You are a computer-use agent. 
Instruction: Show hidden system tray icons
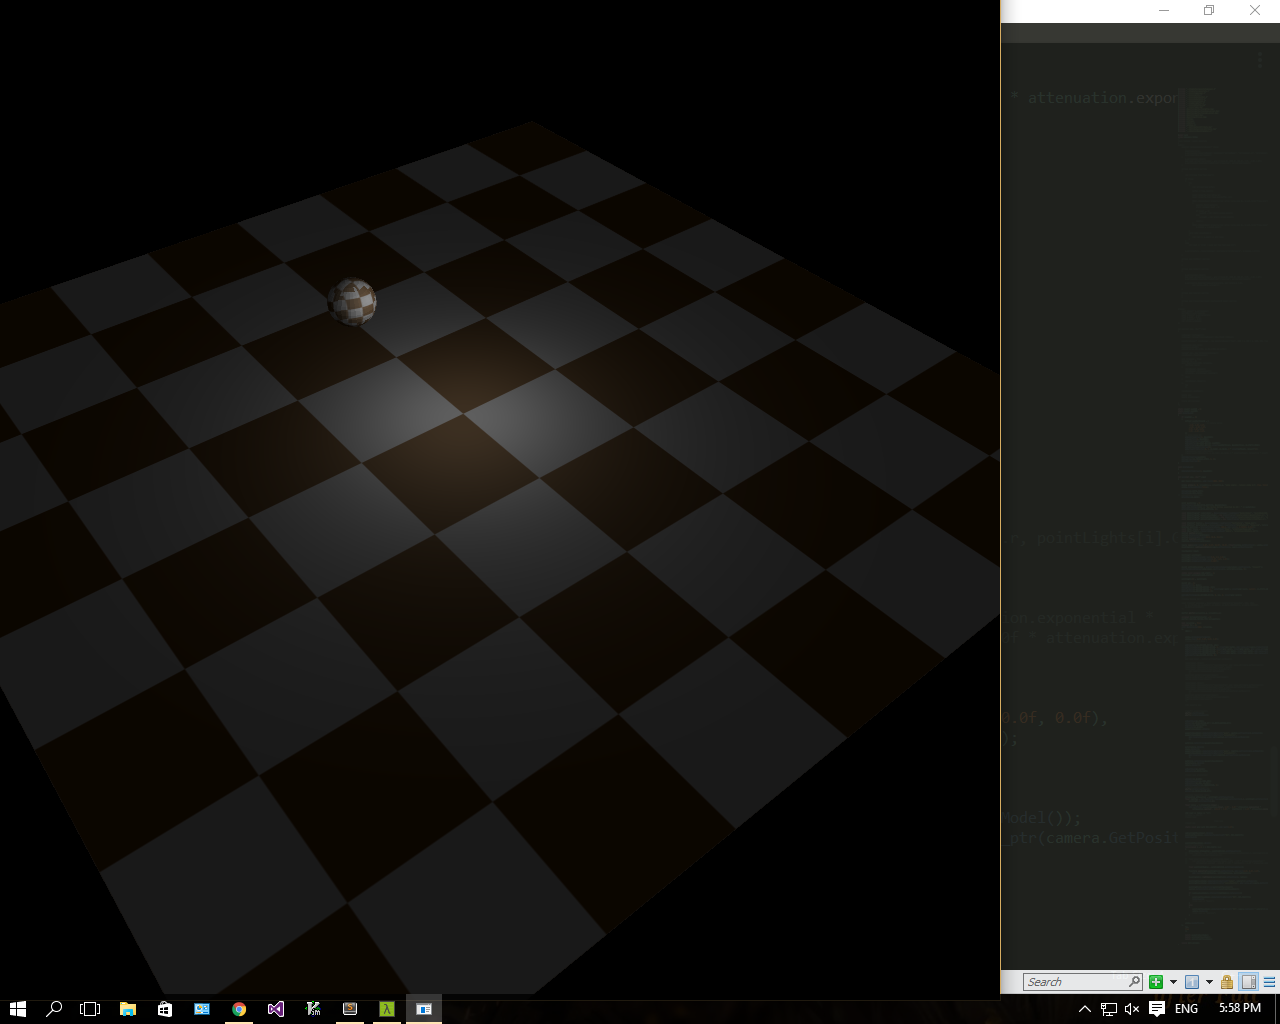(1085, 1009)
